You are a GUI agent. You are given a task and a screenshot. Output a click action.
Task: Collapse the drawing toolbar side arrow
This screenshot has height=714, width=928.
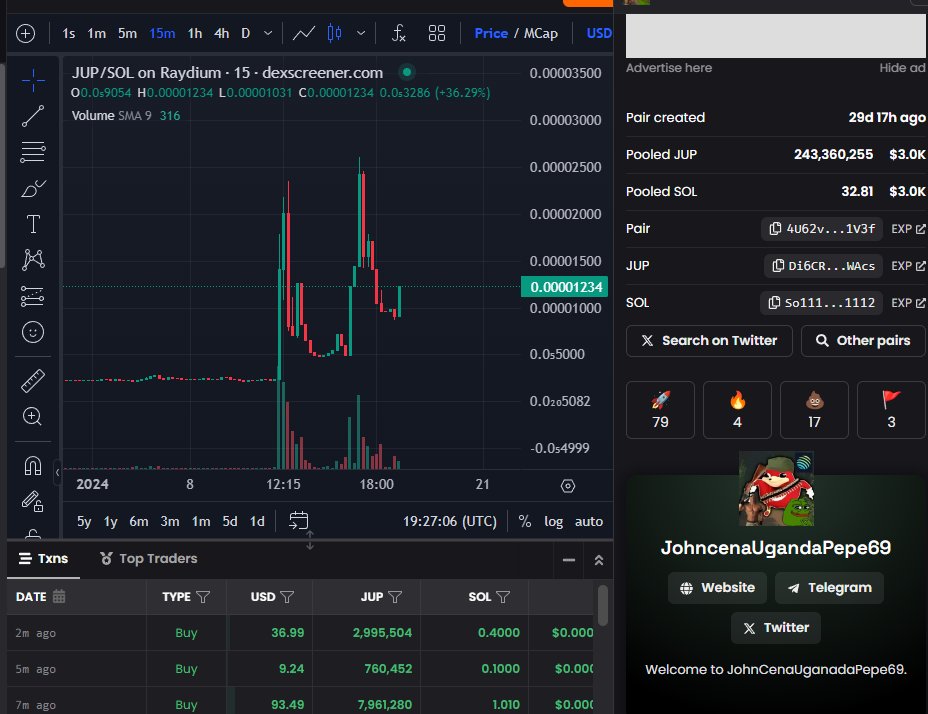[57, 472]
